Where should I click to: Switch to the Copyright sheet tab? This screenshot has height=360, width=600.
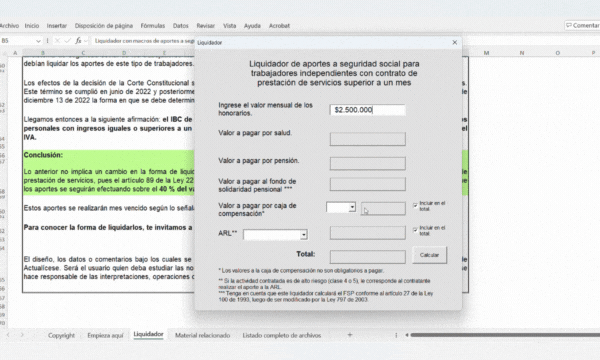61,335
